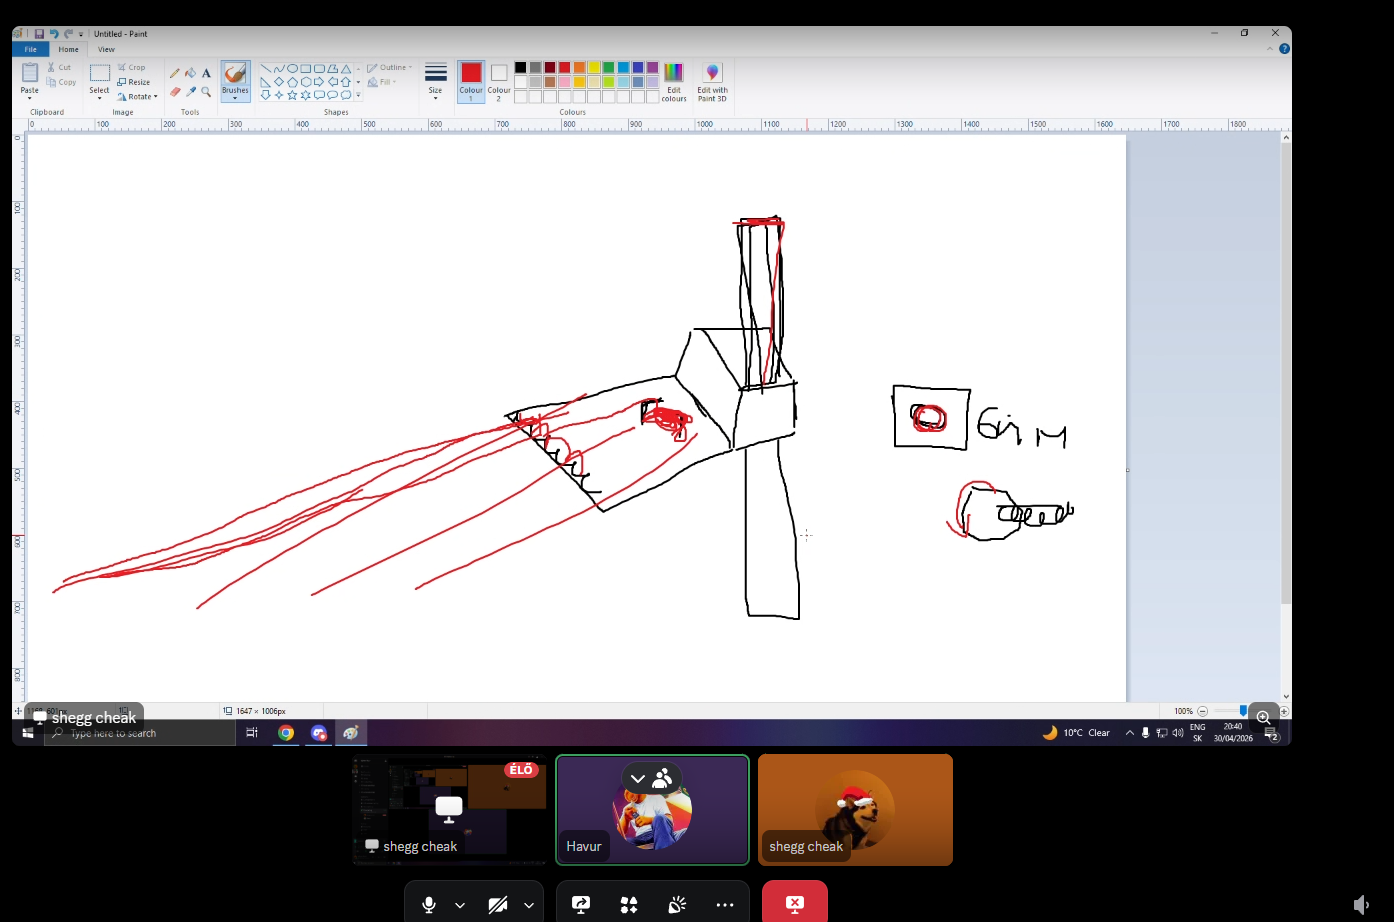1394x922 pixels.
Task: Open camera options chevron in Discord
Action: [529, 905]
